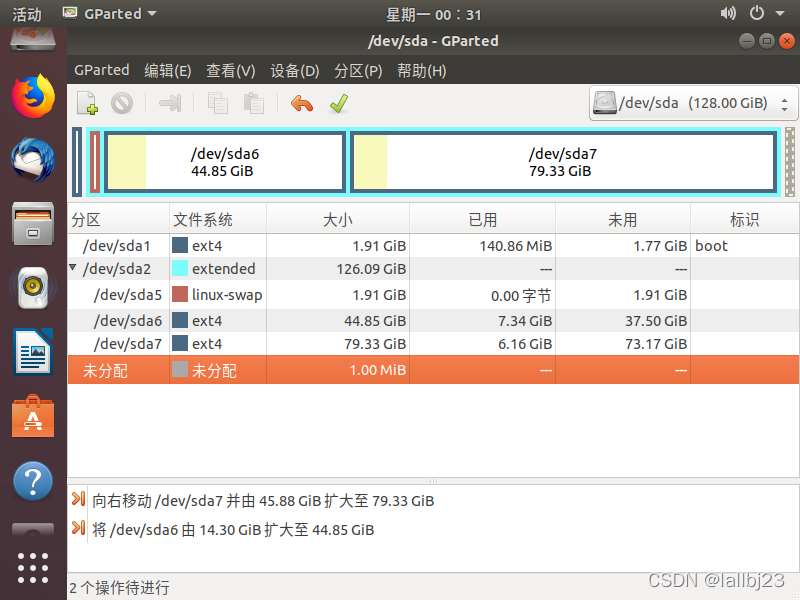800x600 pixels.
Task: Select the /dev/sda6 partition row
Action: point(433,321)
